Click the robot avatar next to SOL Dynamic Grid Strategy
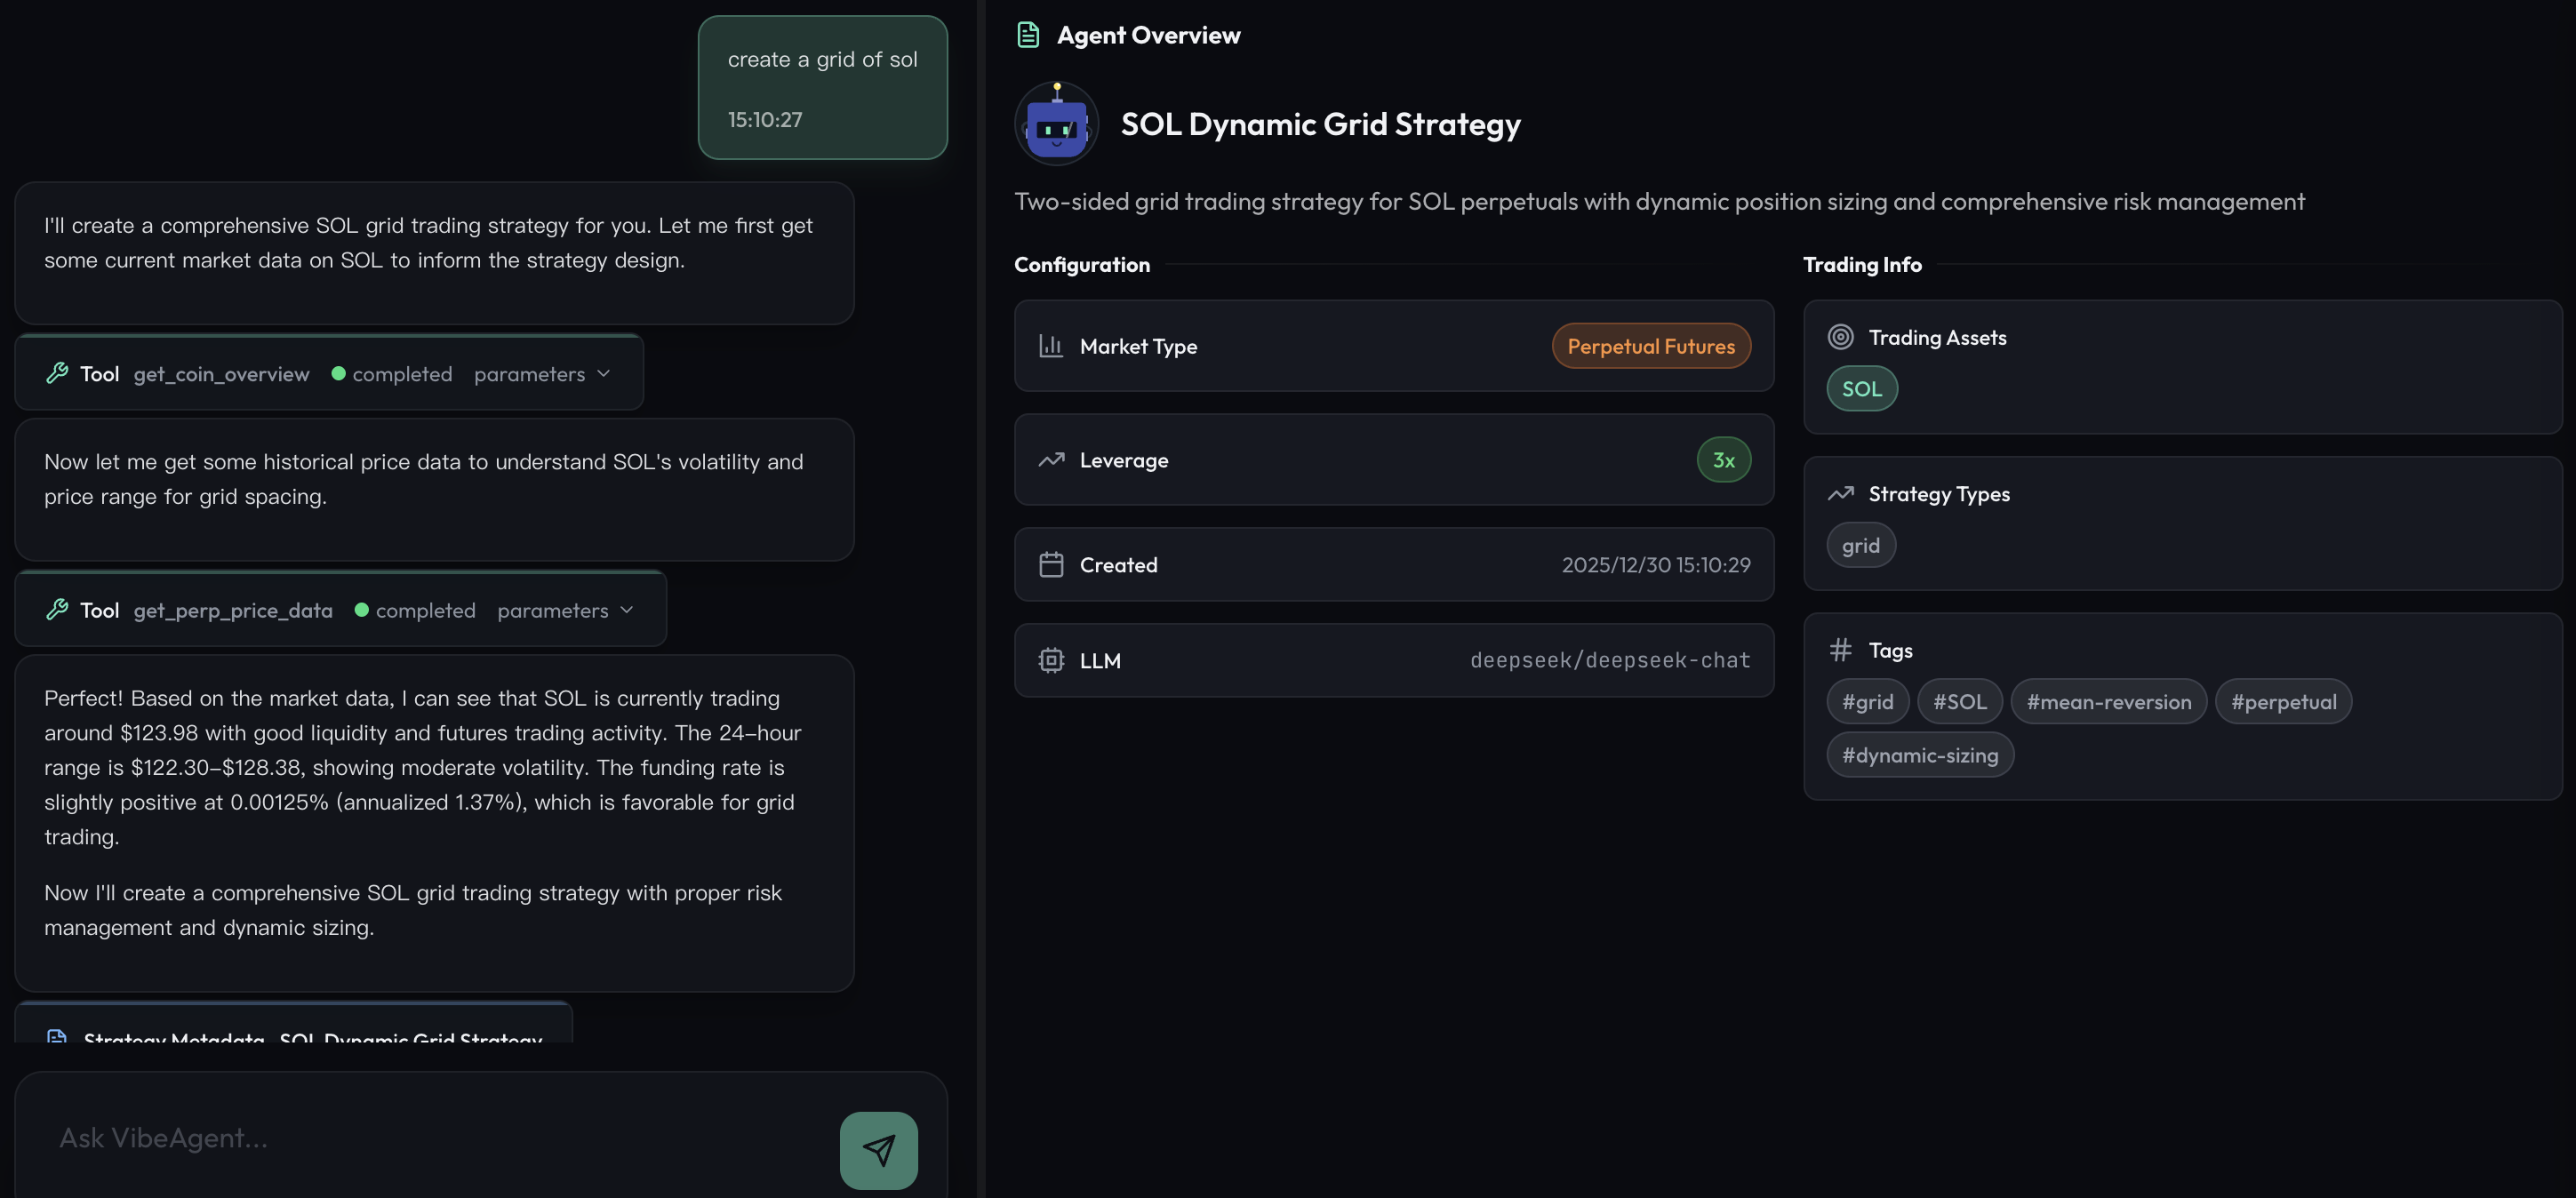Viewport: 2576px width, 1198px height. point(1056,123)
